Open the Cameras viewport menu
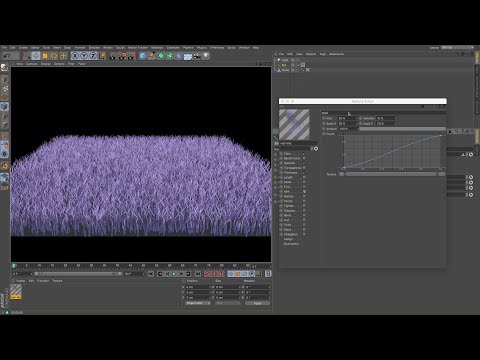Screen dimensions: 480x360 (32, 63)
